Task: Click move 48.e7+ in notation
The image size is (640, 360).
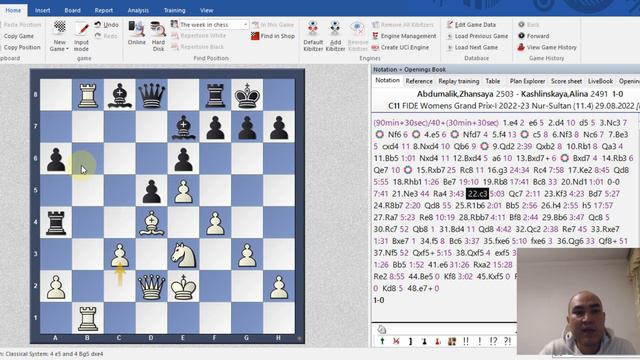Action: pos(418,288)
